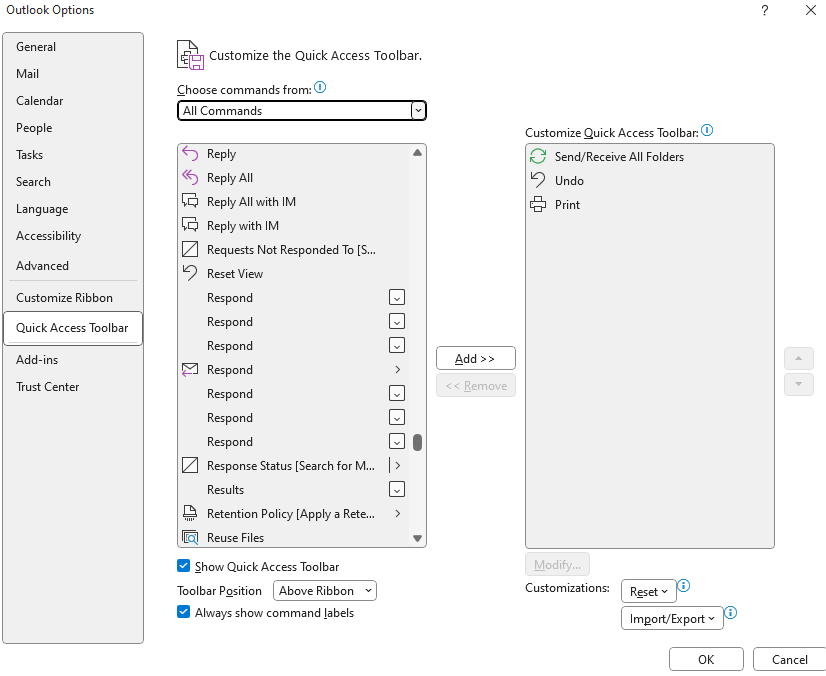Open the Import/Export dropdown
The width and height of the screenshot is (826, 676).
tap(672, 618)
